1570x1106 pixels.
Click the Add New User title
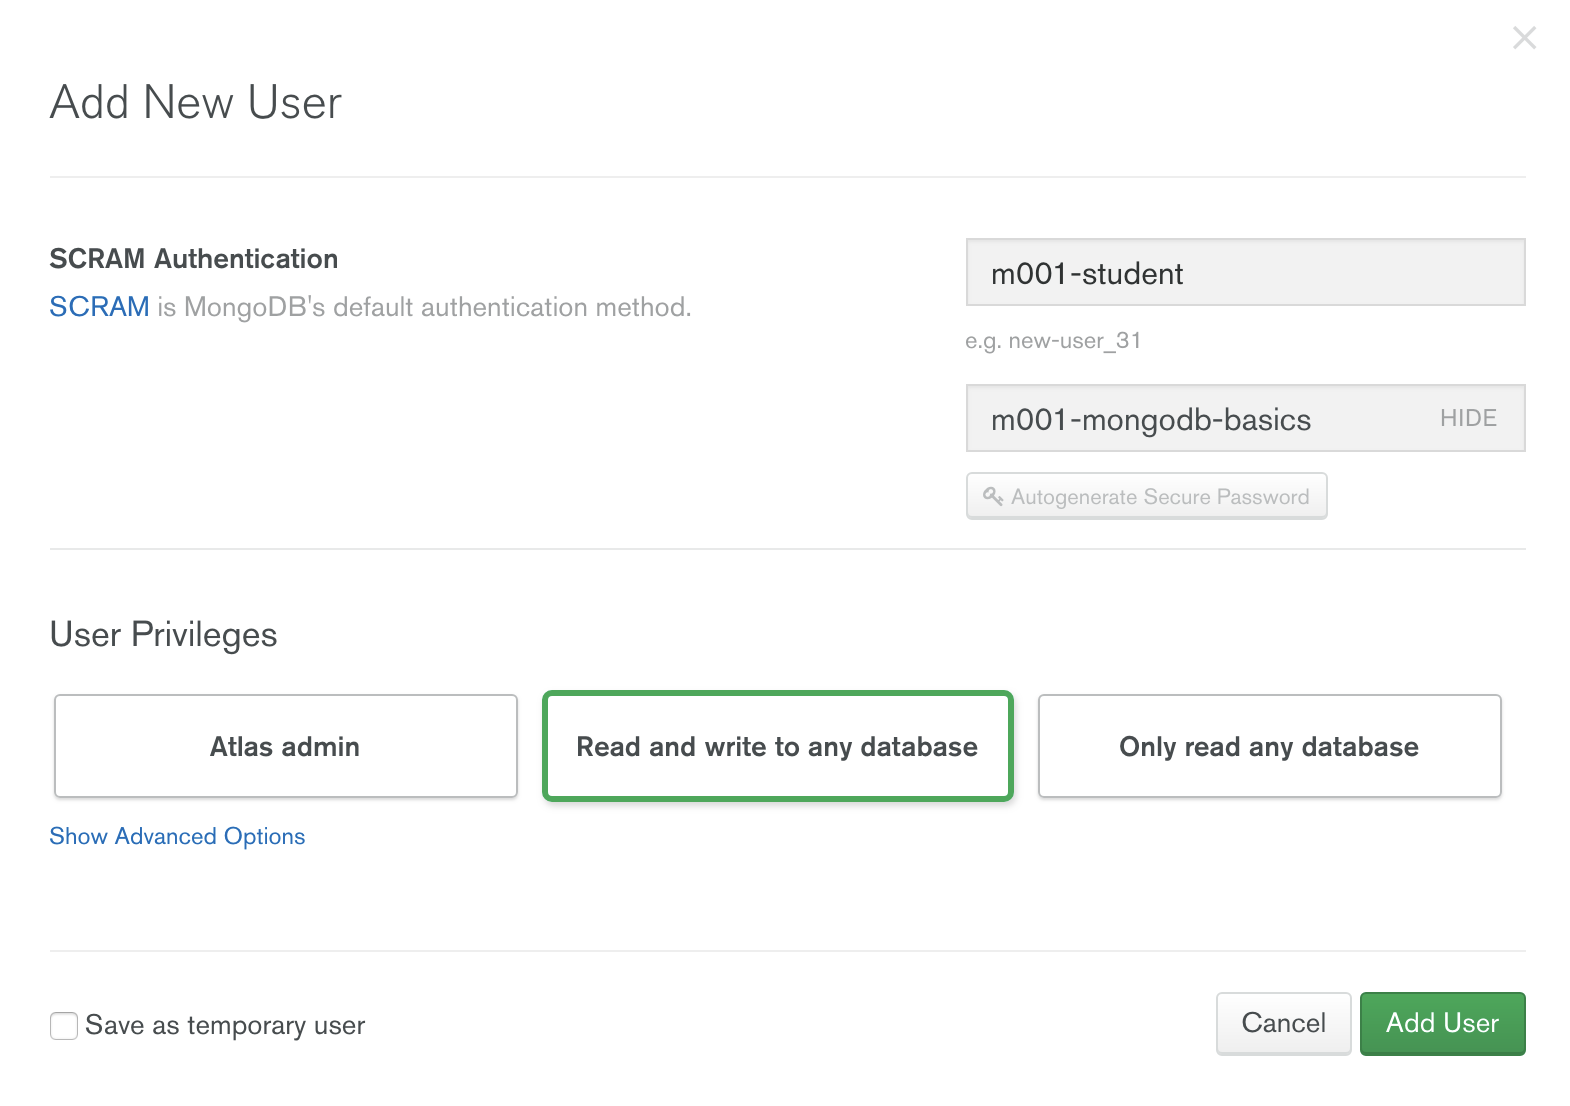point(196,102)
